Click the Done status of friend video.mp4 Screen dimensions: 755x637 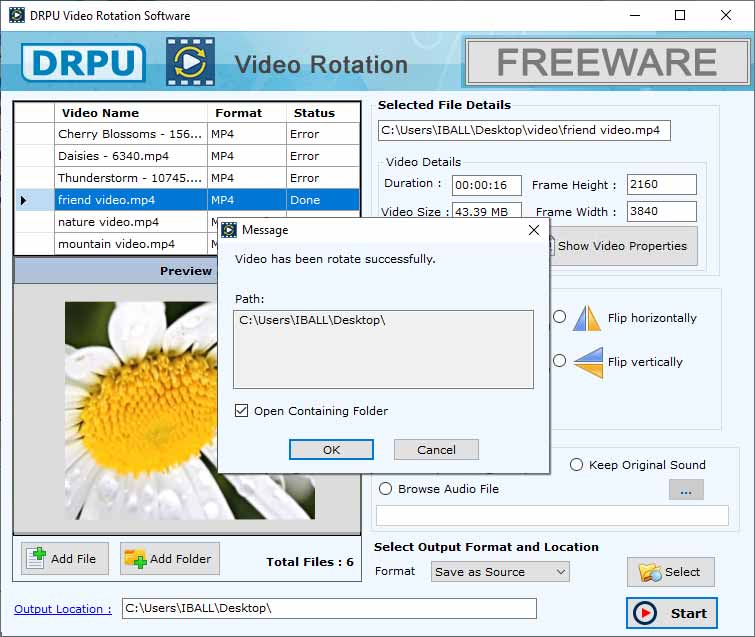click(x=323, y=200)
